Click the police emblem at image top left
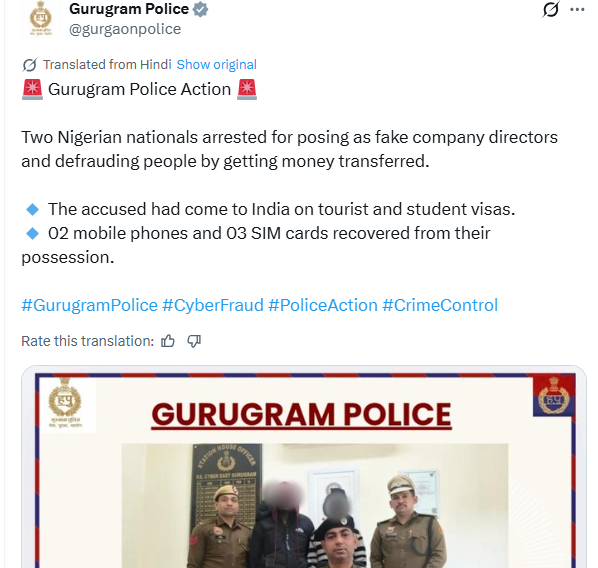Viewport: 598px width, 568px height. (65, 403)
